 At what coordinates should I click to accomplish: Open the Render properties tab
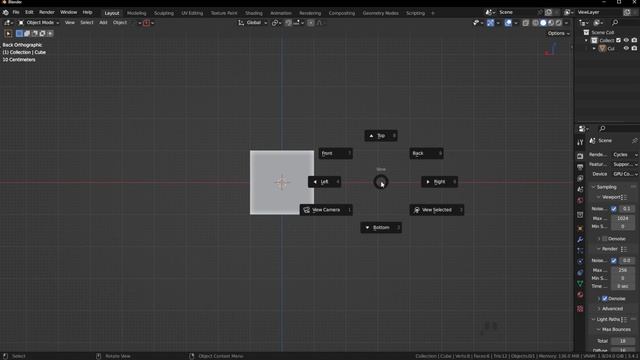click(580, 156)
